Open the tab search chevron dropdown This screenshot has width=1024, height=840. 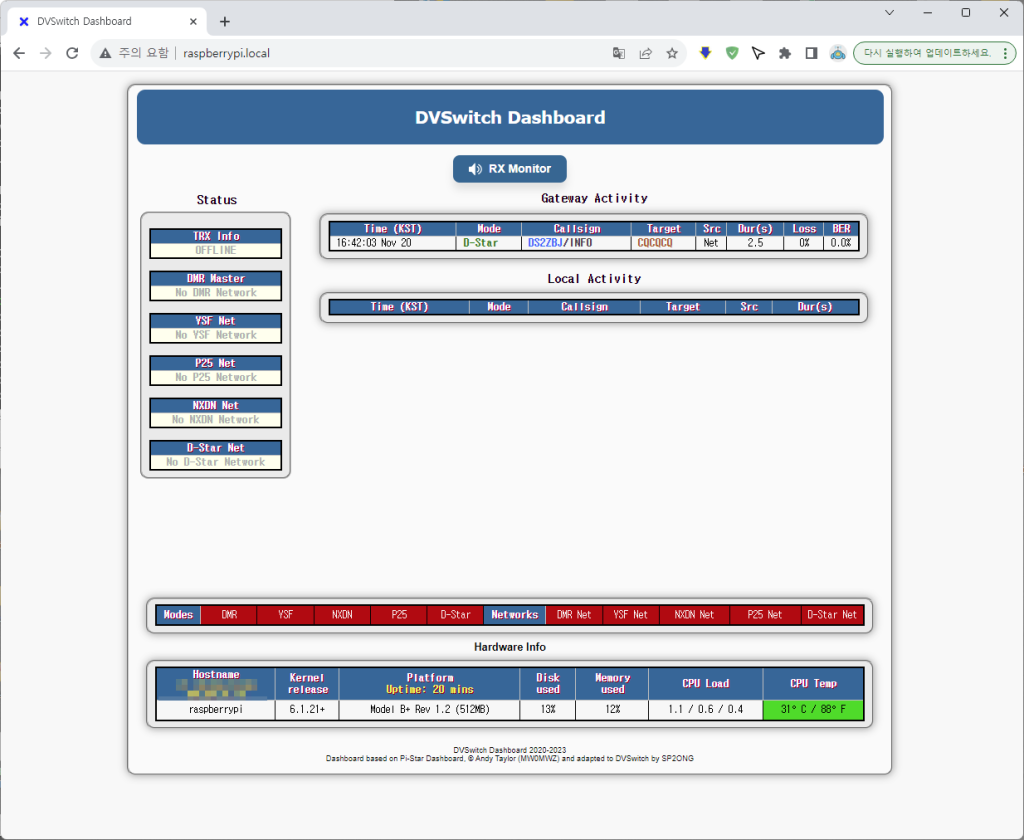(890, 12)
